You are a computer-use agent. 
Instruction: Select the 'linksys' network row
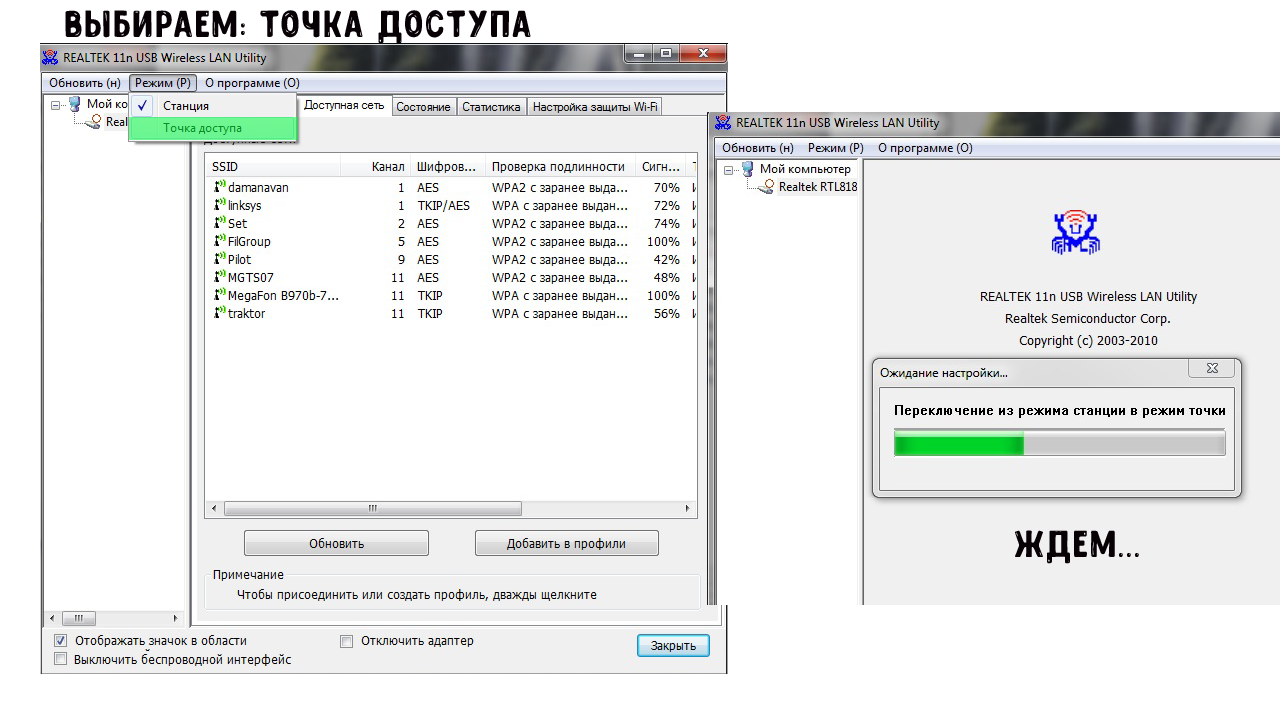pos(451,205)
